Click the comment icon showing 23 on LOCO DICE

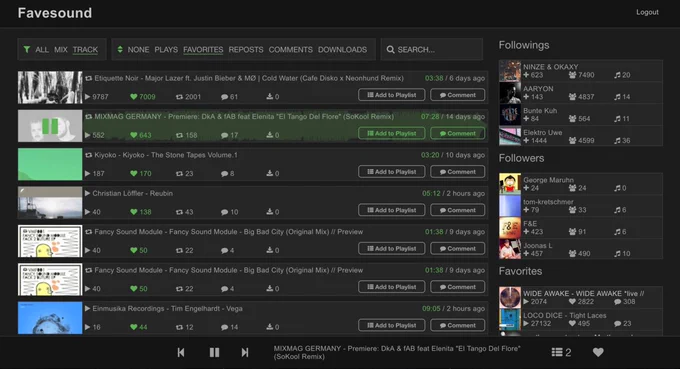click(618, 323)
